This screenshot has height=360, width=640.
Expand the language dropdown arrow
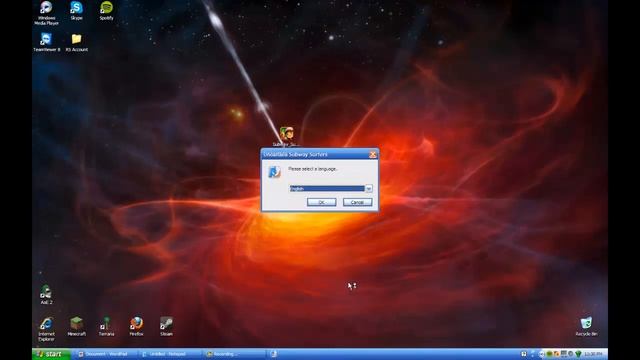point(369,189)
